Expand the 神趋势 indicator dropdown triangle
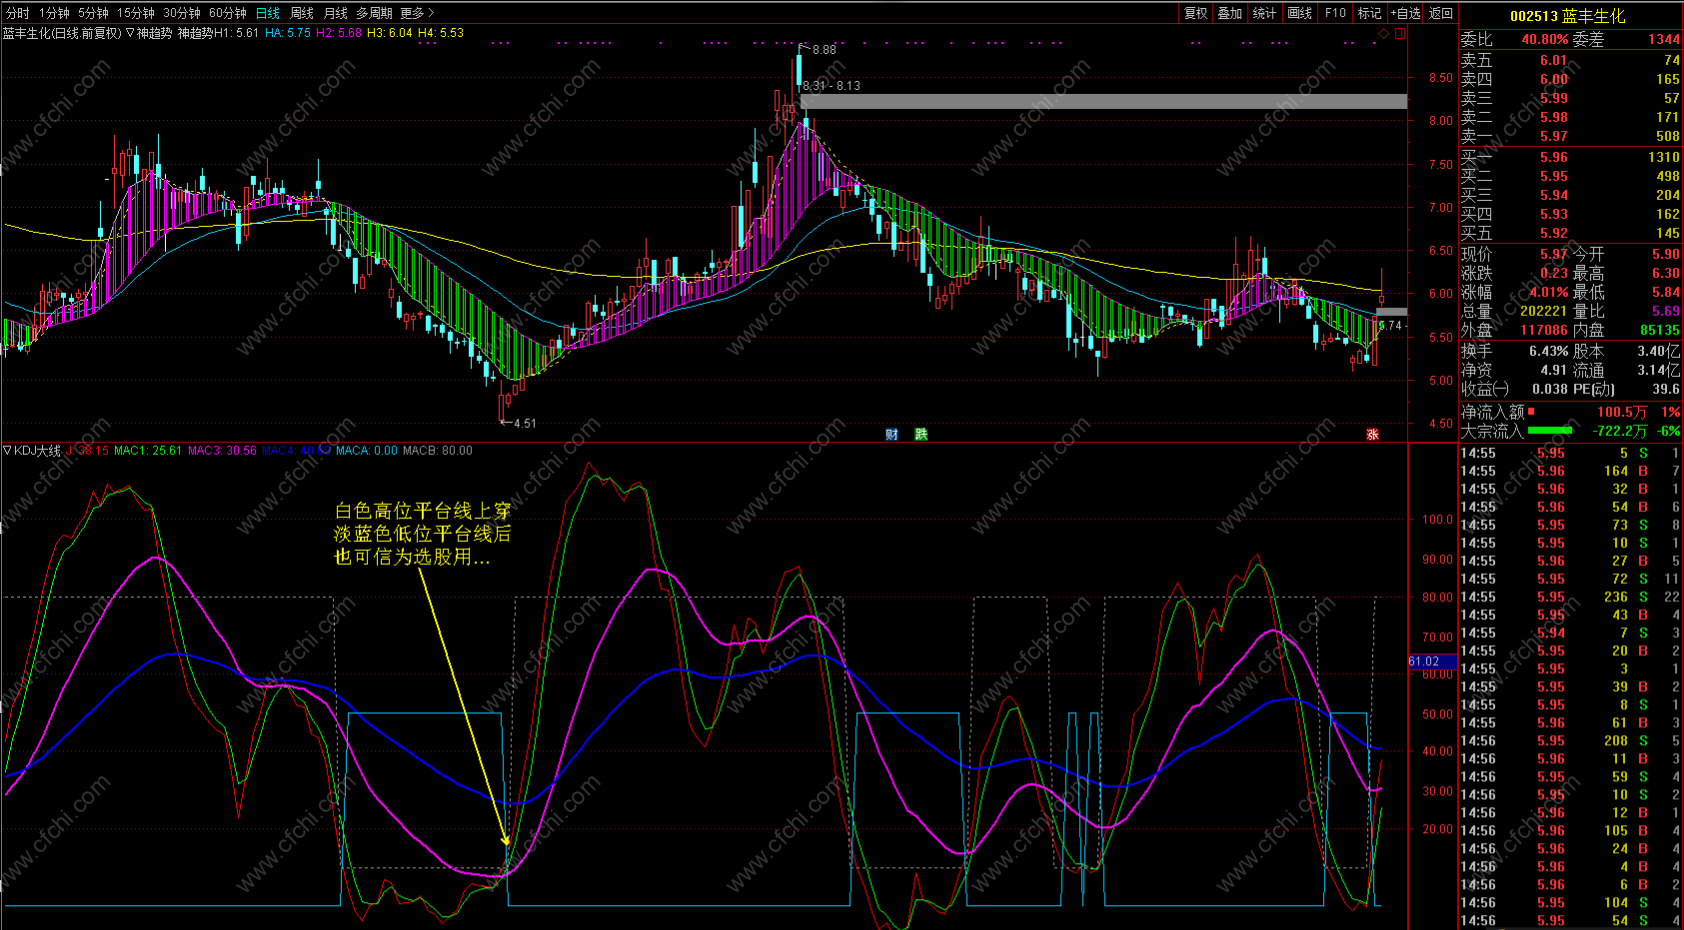 pos(130,33)
